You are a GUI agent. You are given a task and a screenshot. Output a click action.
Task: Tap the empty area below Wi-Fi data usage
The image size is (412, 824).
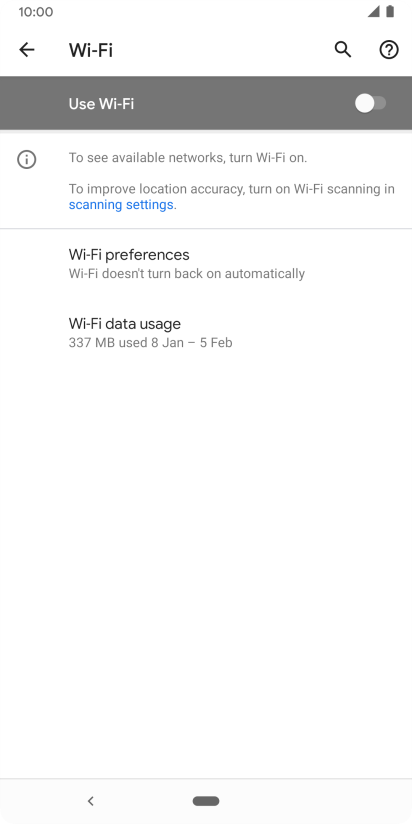206,568
